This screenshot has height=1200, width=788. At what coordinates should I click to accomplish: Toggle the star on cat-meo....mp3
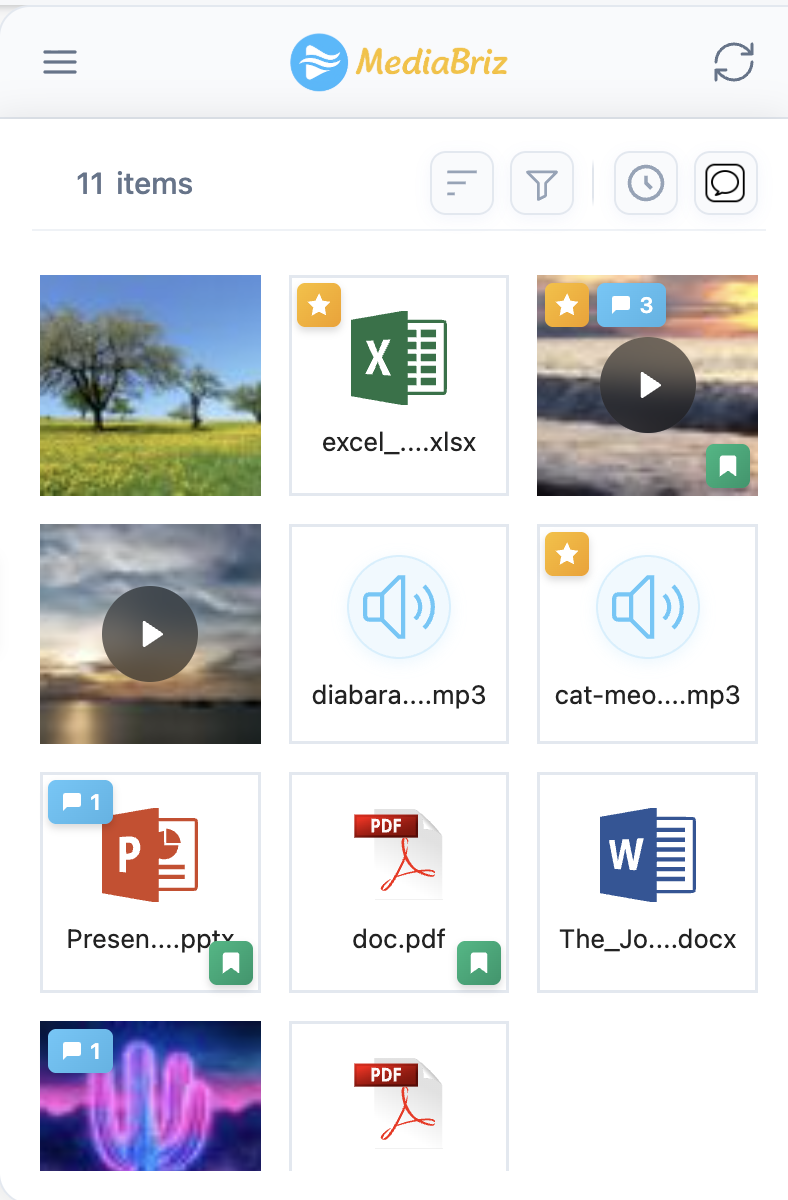567,554
